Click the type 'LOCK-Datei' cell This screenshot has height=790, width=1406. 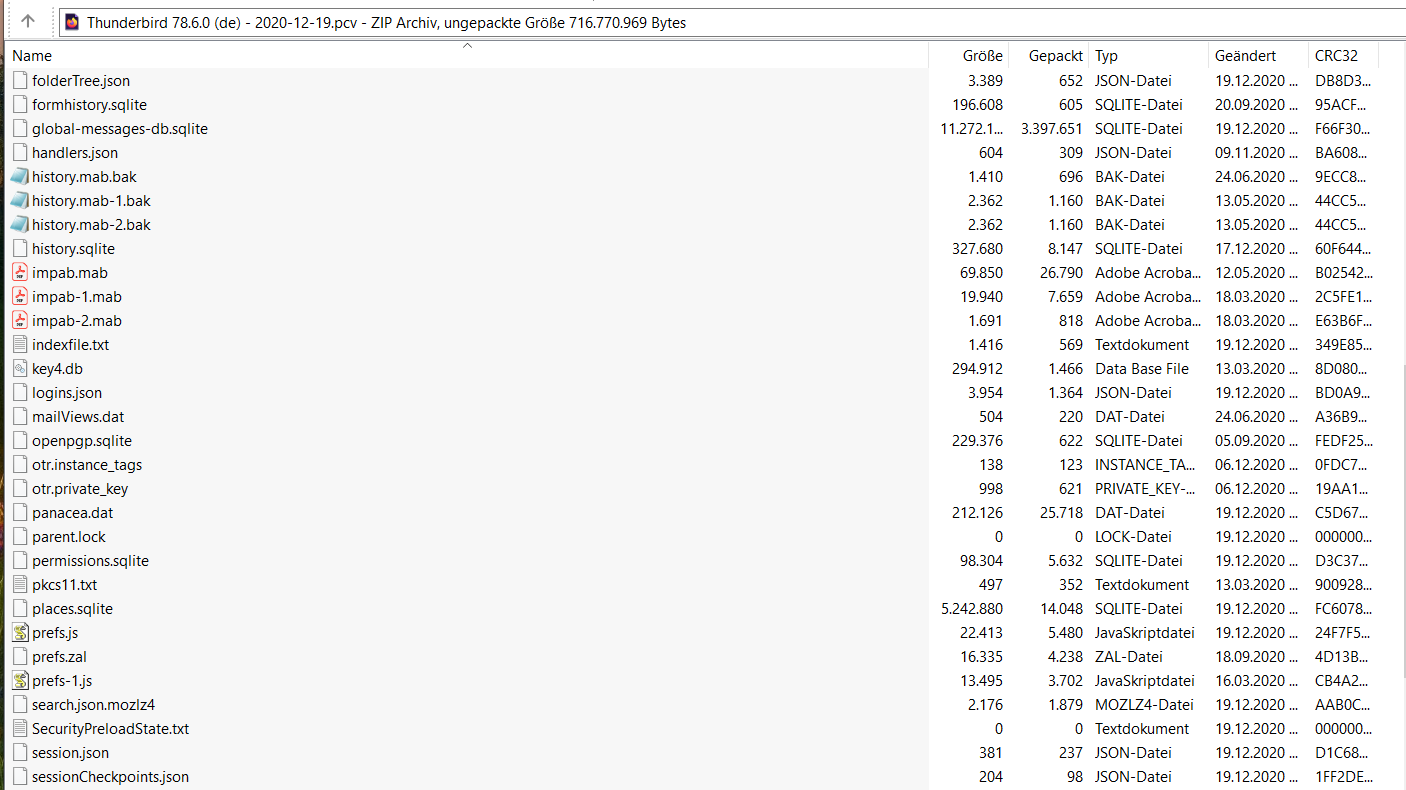pyautogui.click(x=1133, y=537)
